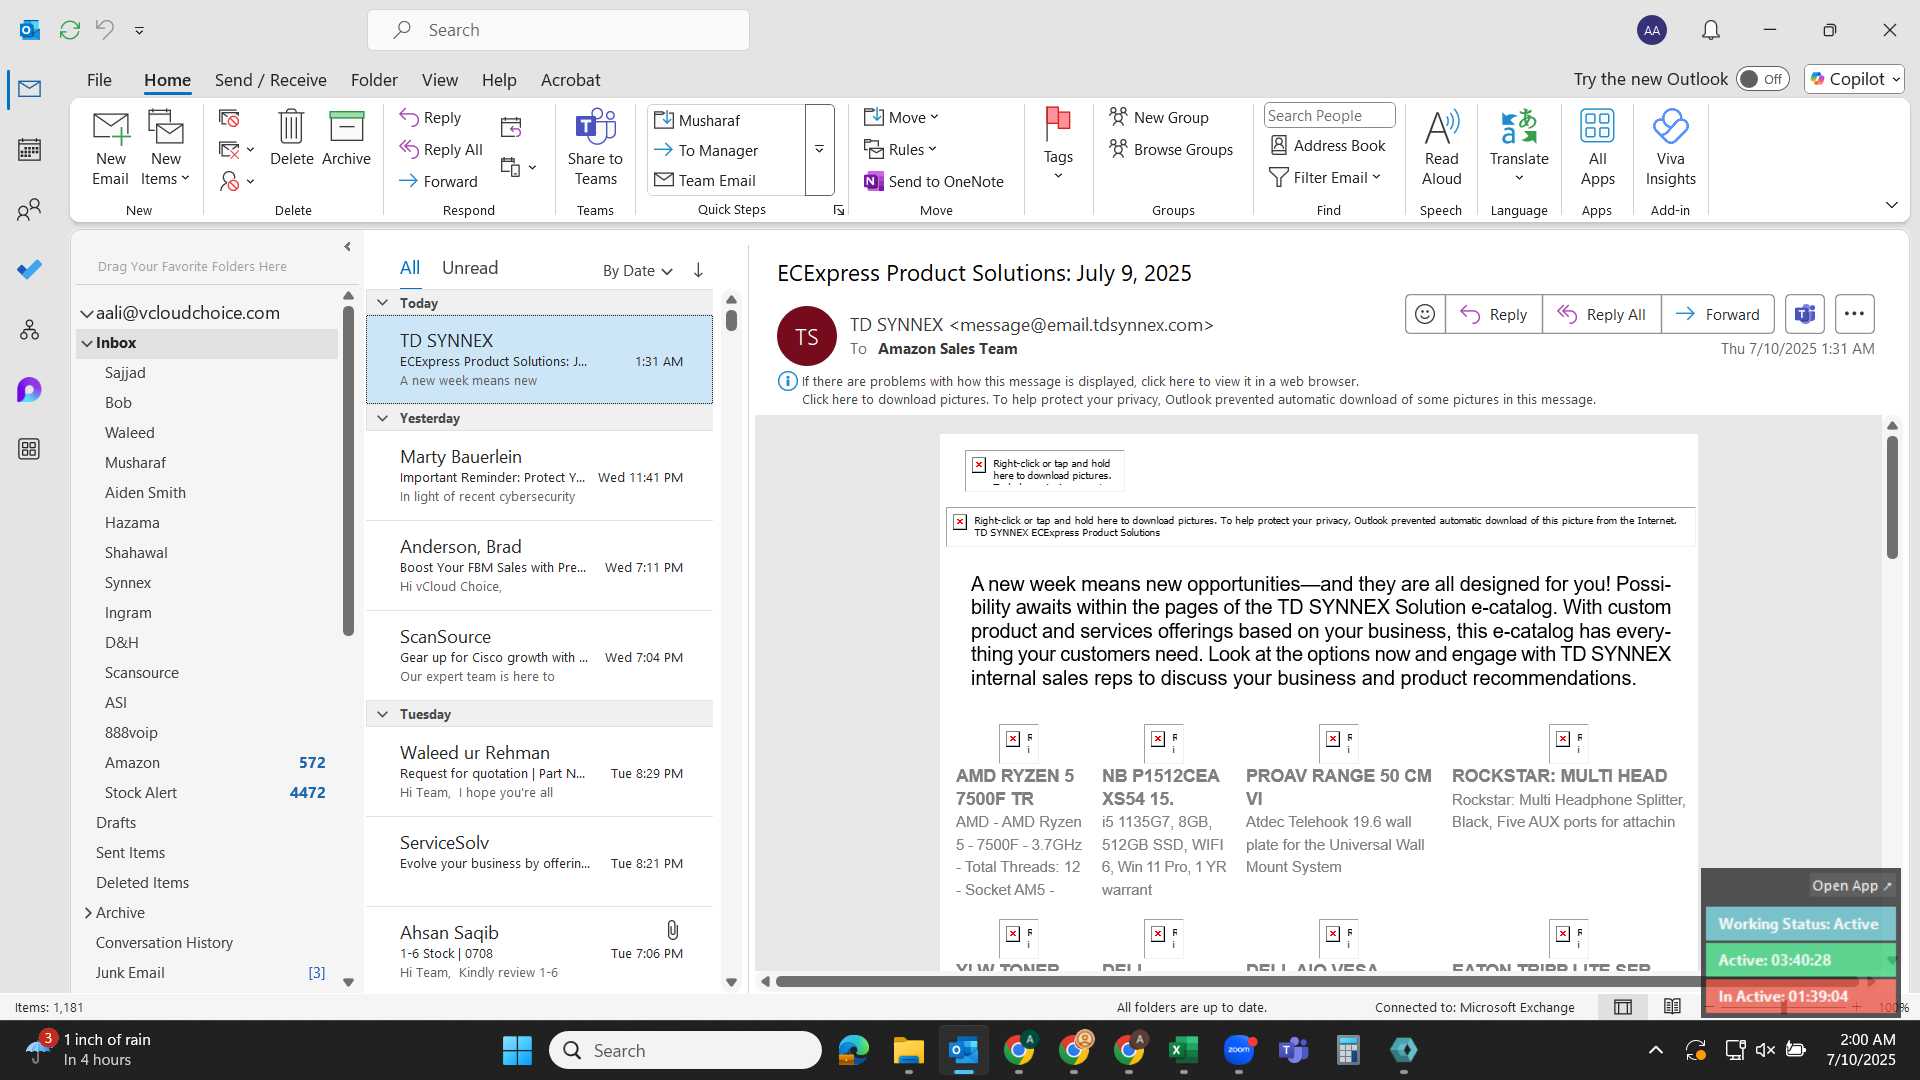Open the Rules dropdown

pyautogui.click(x=900, y=149)
